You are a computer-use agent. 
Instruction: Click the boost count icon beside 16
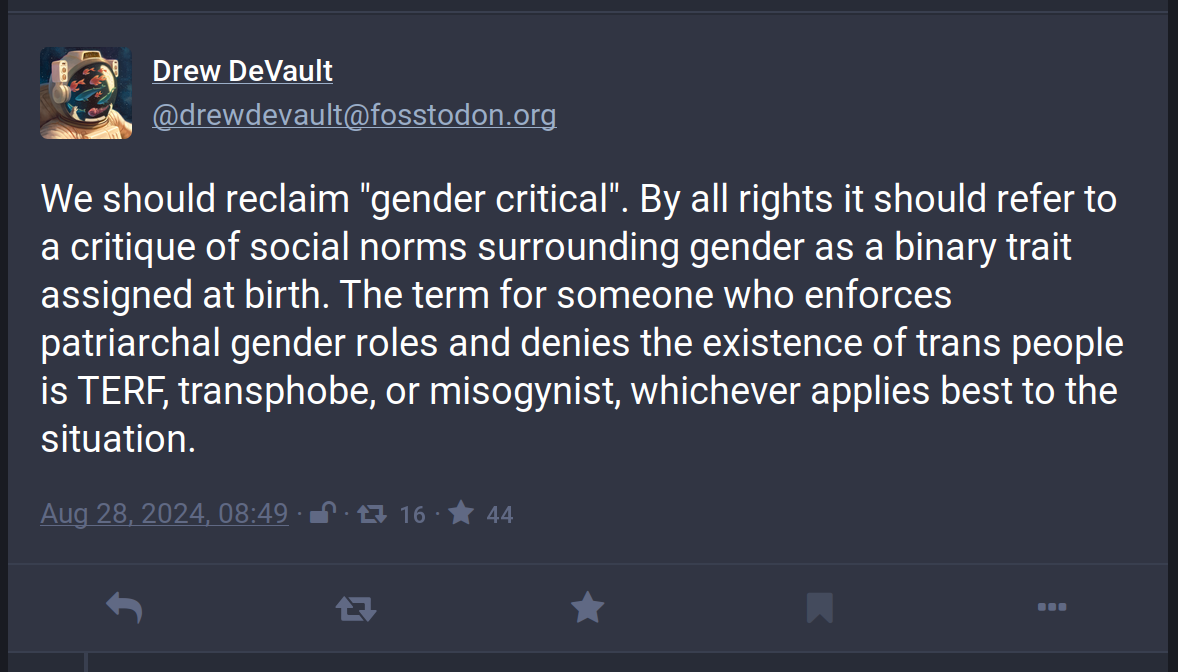(x=372, y=514)
